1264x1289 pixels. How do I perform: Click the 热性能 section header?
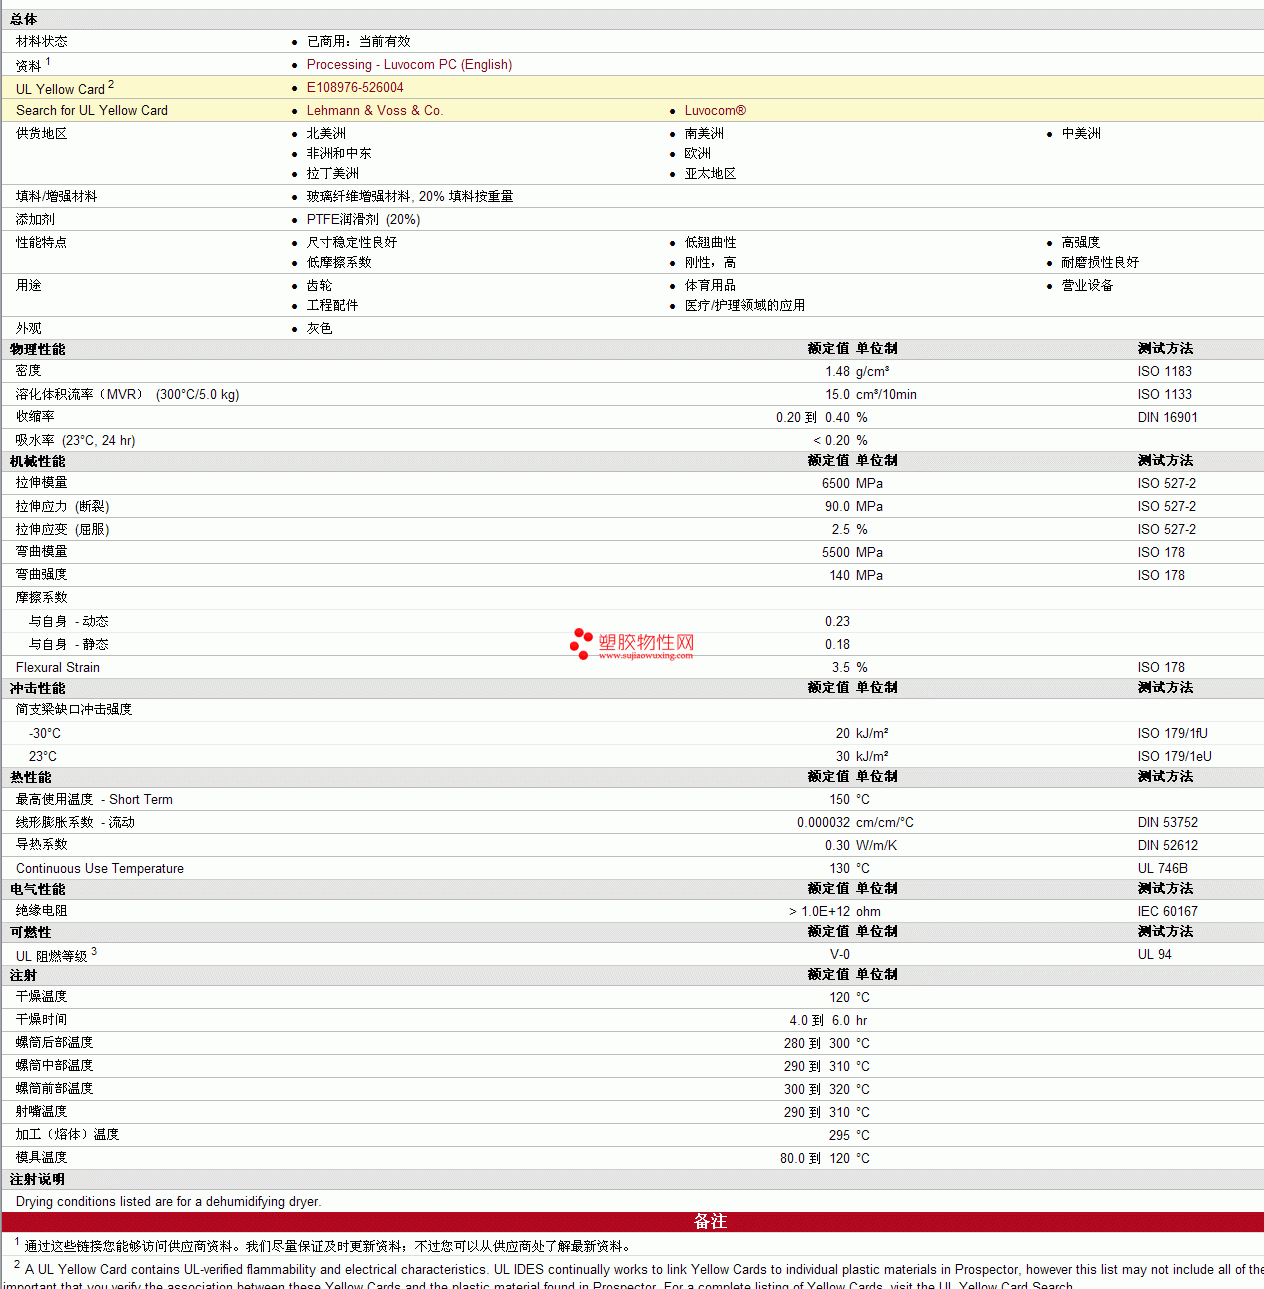[x=31, y=777]
